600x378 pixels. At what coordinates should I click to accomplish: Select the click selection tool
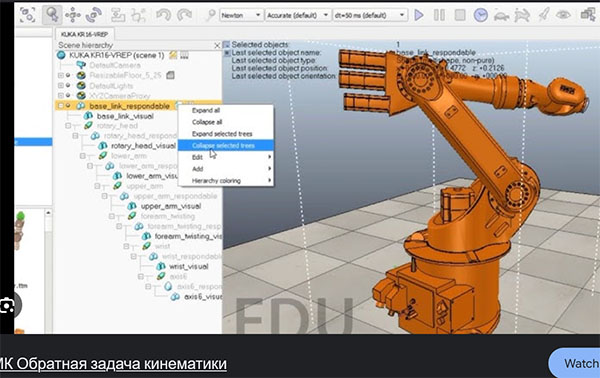pyautogui.click(x=52, y=15)
